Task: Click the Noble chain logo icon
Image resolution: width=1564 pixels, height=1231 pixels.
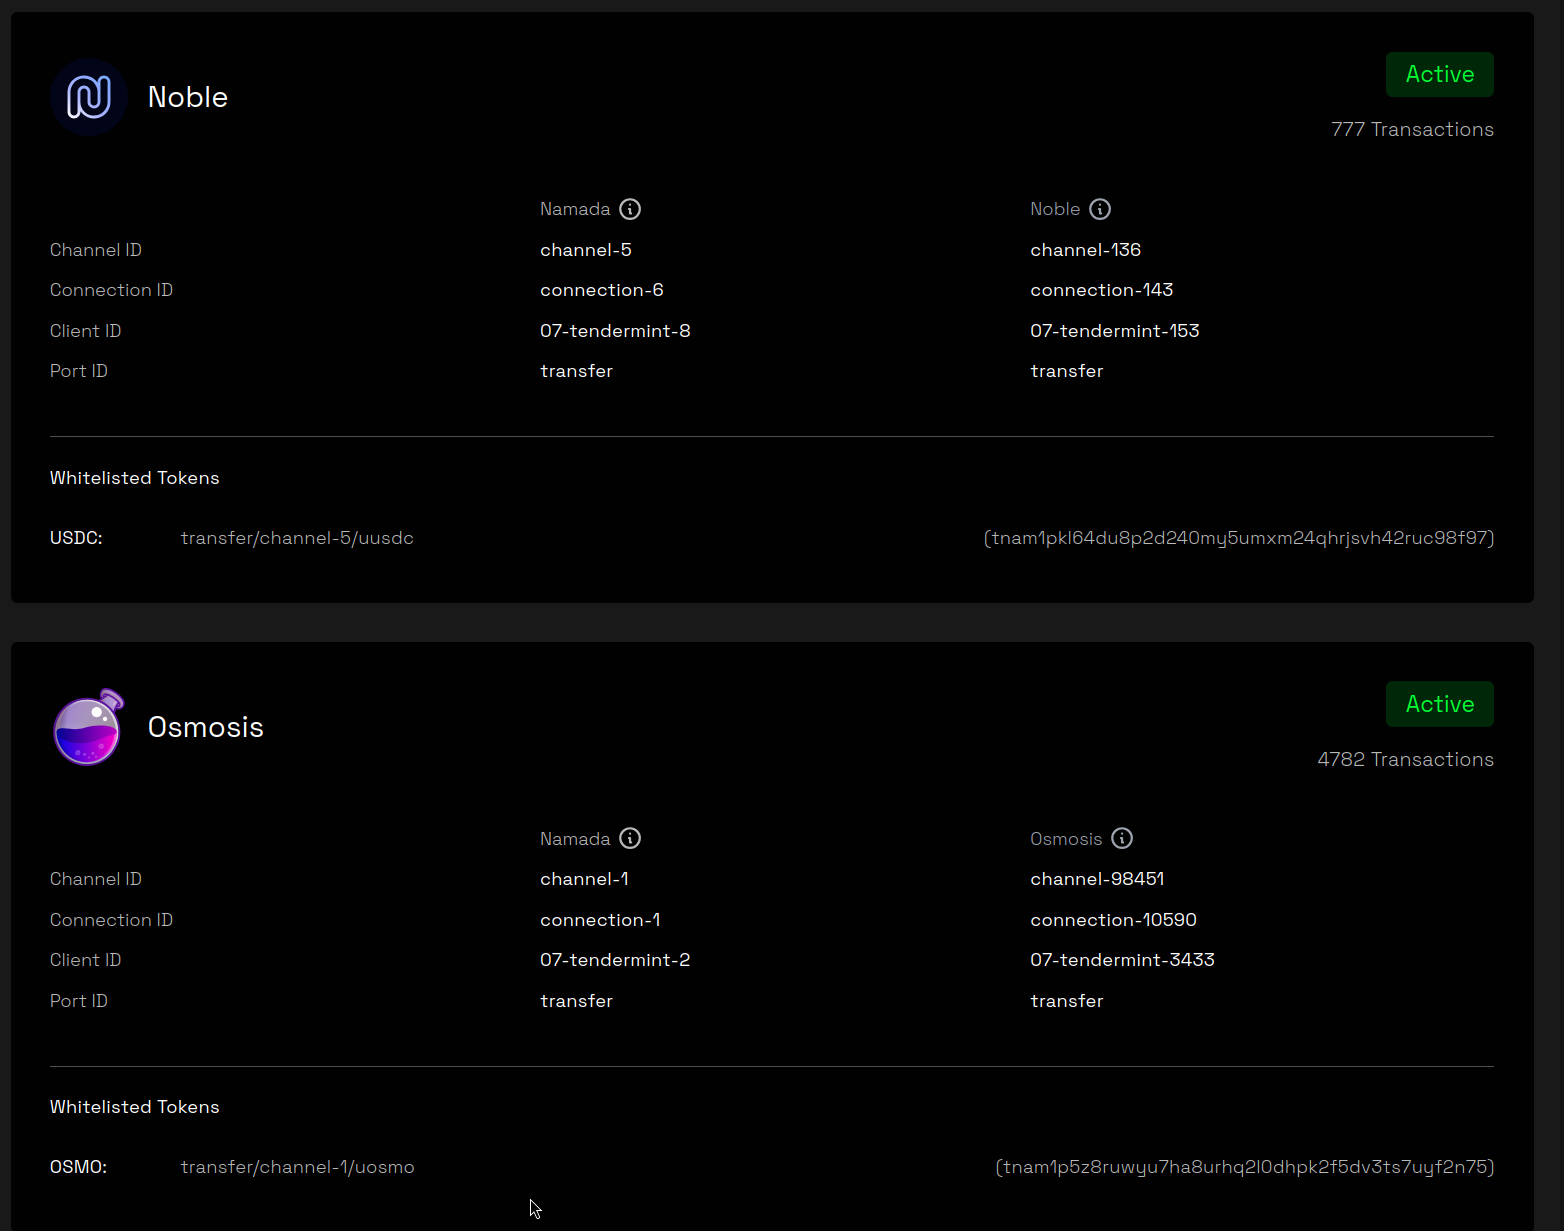Action: [89, 97]
